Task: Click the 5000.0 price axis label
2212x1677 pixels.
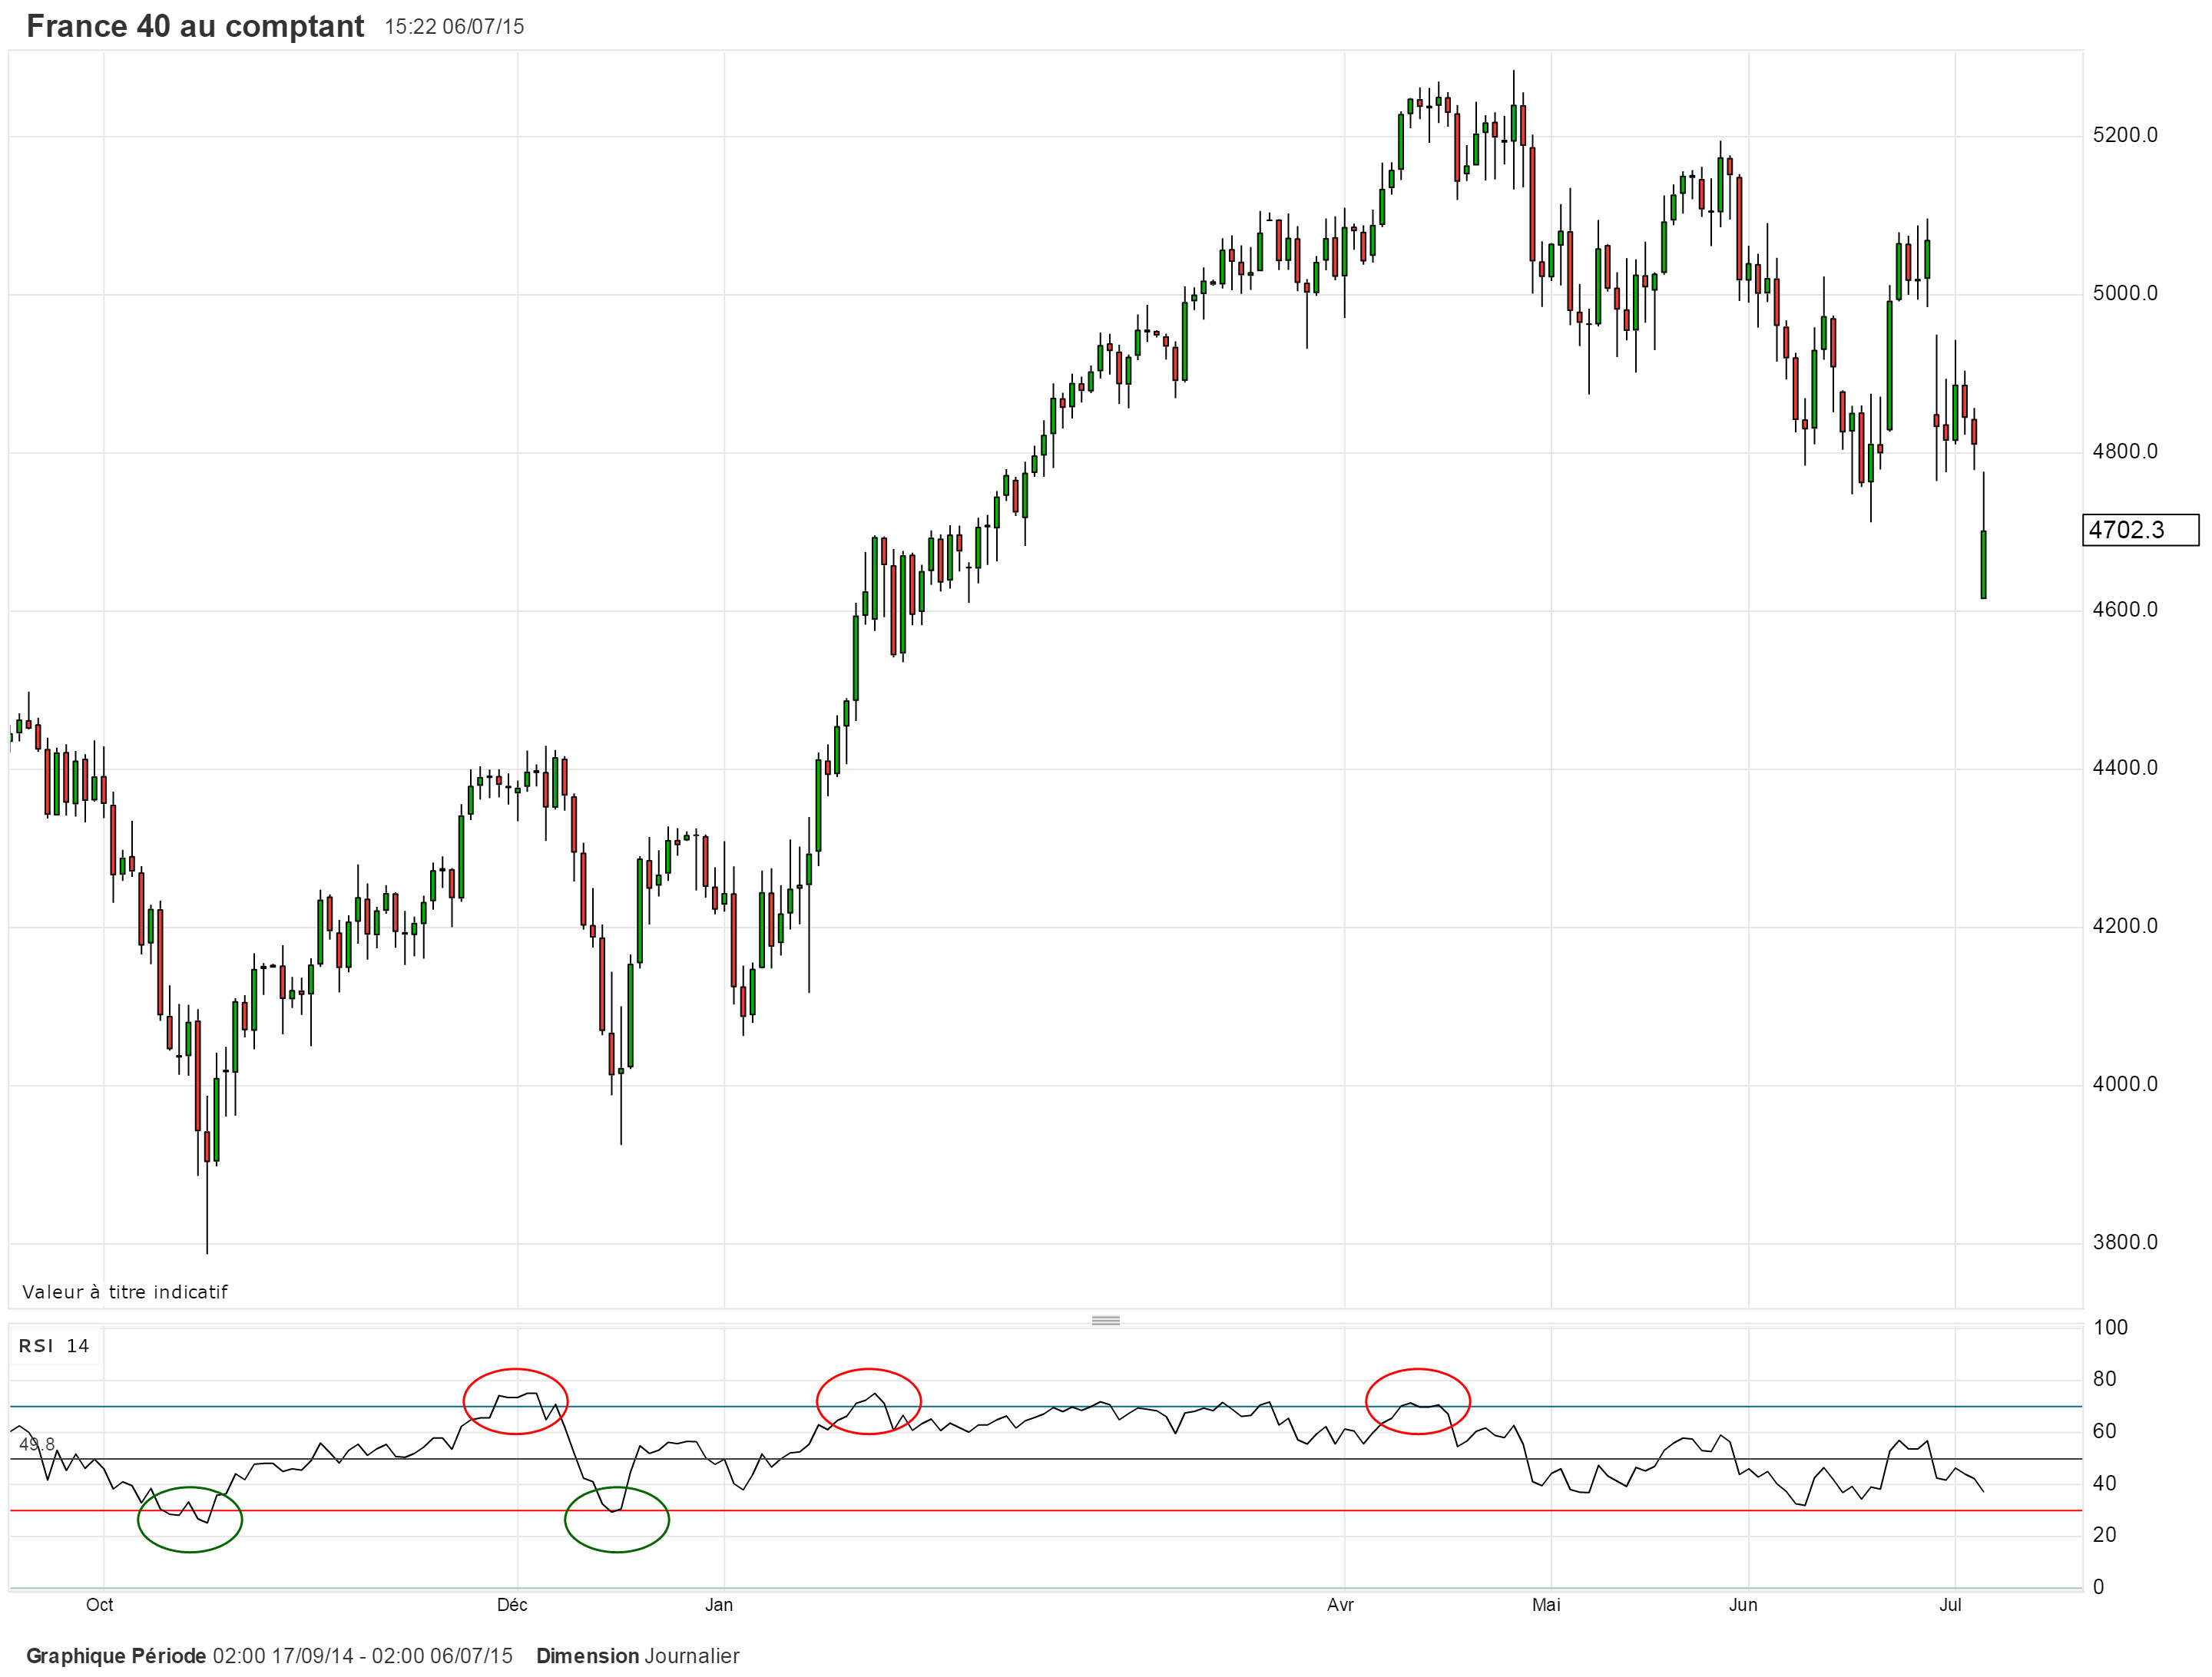Action: pos(2125,293)
